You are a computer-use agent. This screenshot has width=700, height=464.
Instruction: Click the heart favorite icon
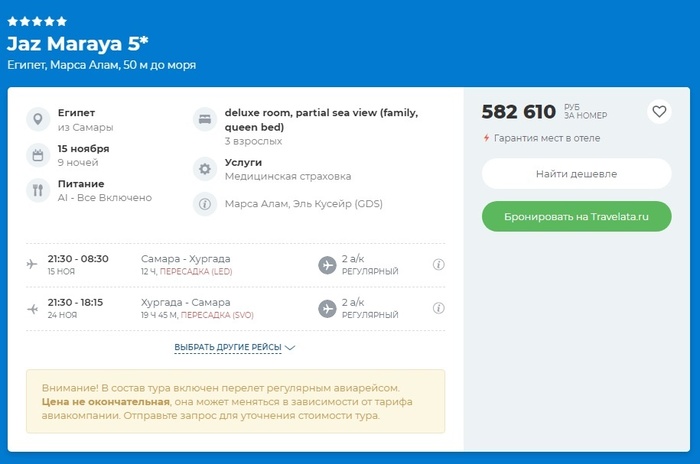(x=658, y=112)
